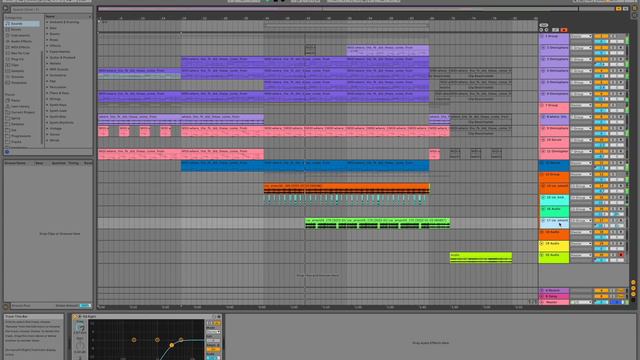Click the EQ Eight Freq knob

(x=80, y=327)
